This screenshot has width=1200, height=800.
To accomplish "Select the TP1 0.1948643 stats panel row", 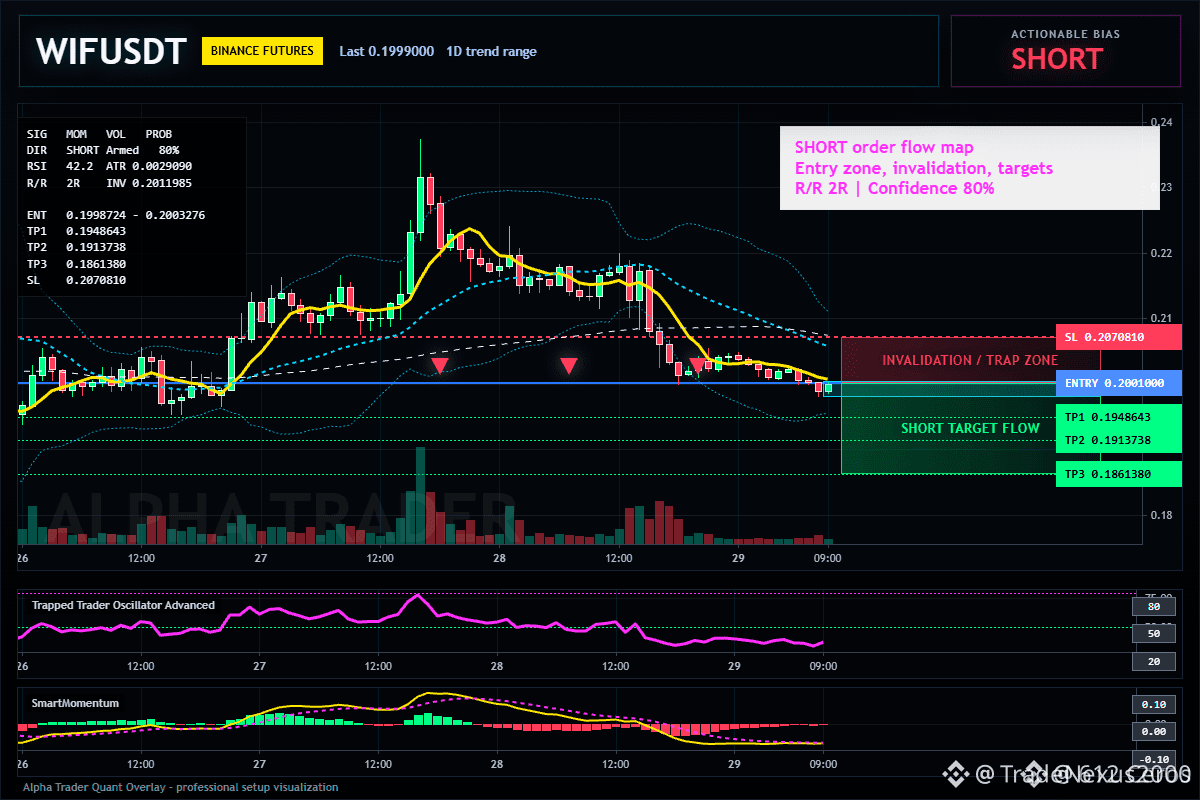I will [77, 231].
